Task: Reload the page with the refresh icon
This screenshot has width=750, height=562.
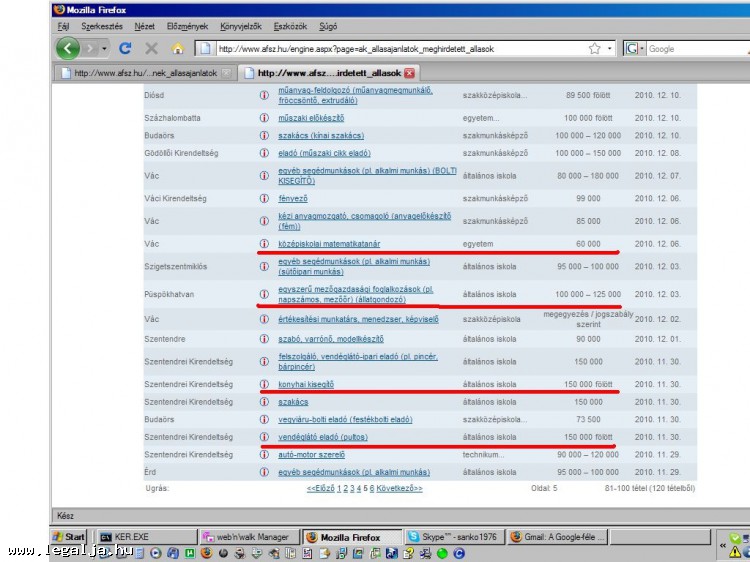Action: point(125,48)
